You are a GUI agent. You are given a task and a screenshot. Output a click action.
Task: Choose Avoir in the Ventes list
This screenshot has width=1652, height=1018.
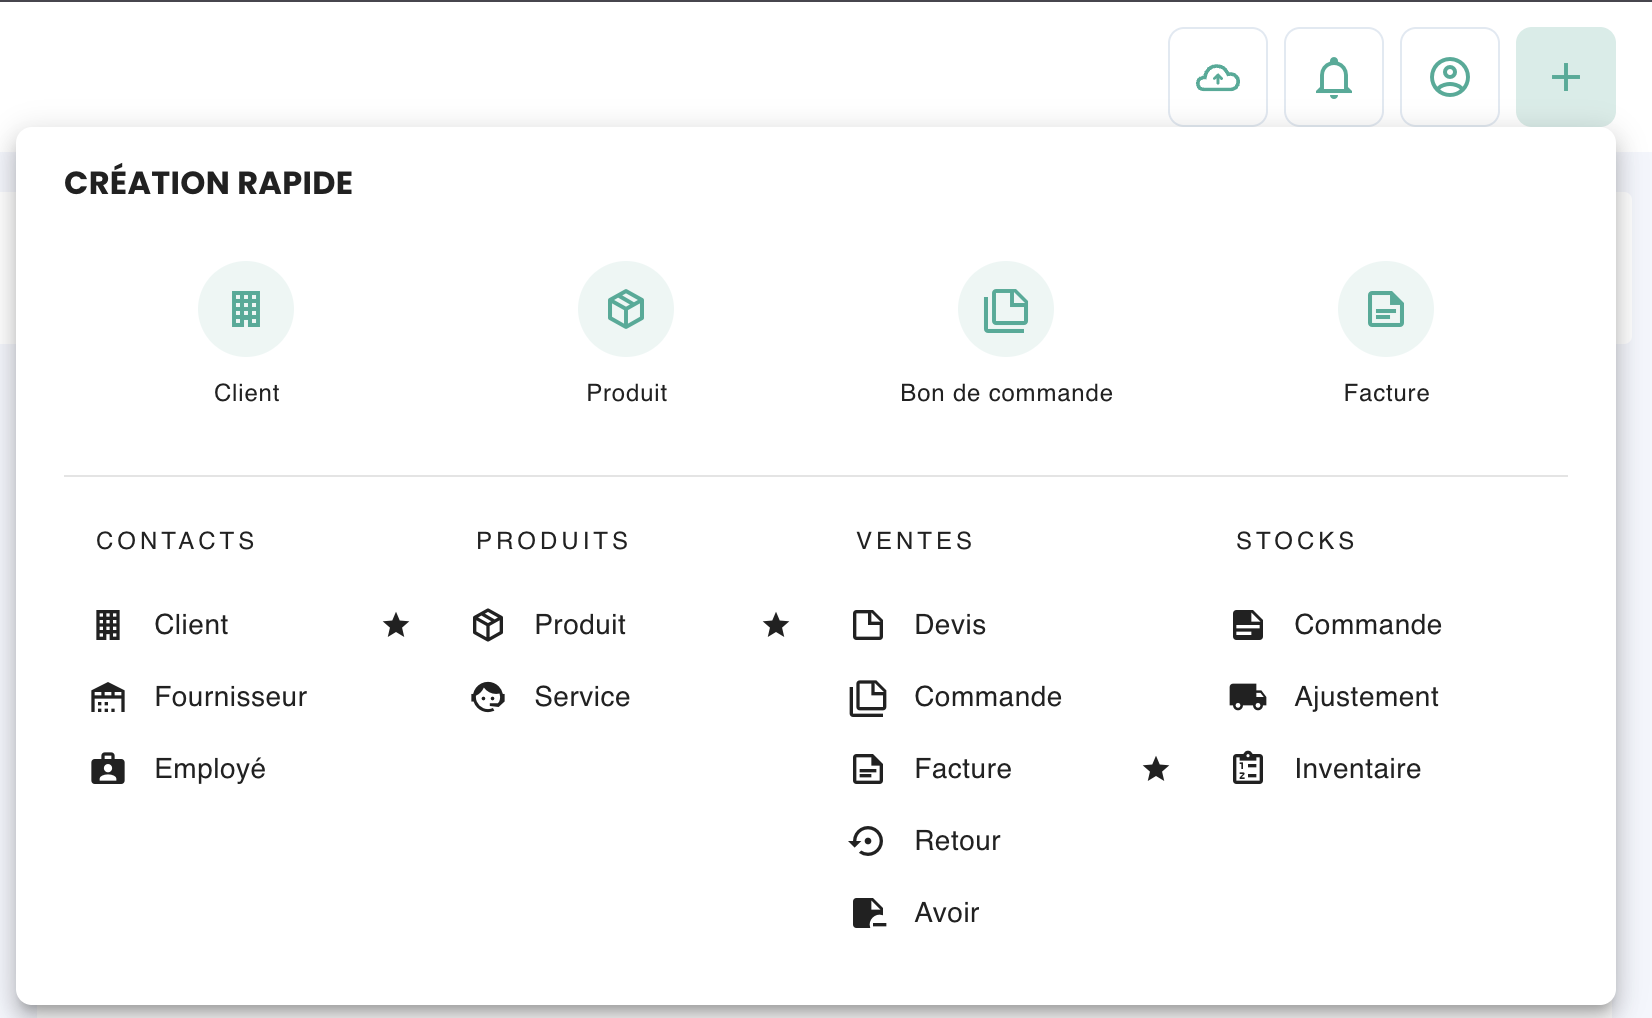(947, 913)
